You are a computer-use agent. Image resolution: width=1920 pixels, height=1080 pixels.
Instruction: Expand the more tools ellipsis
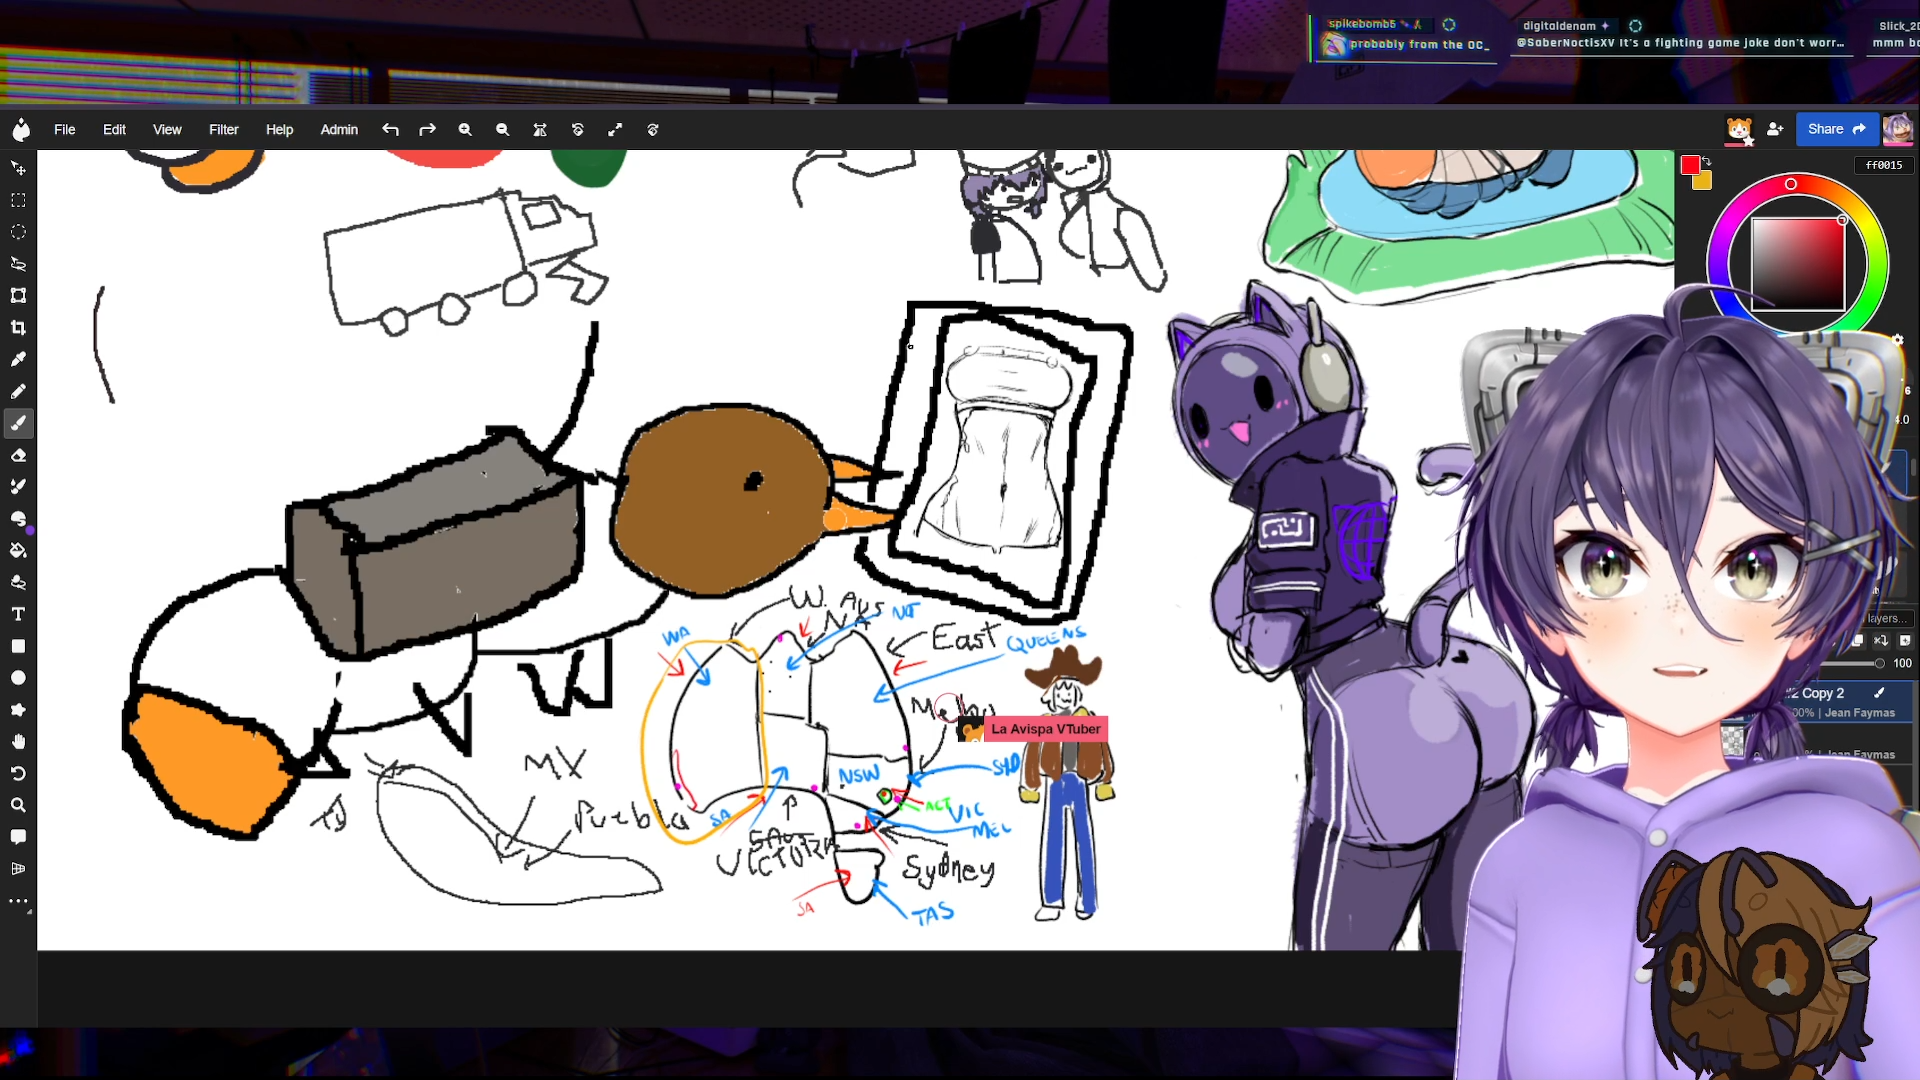click(x=18, y=901)
